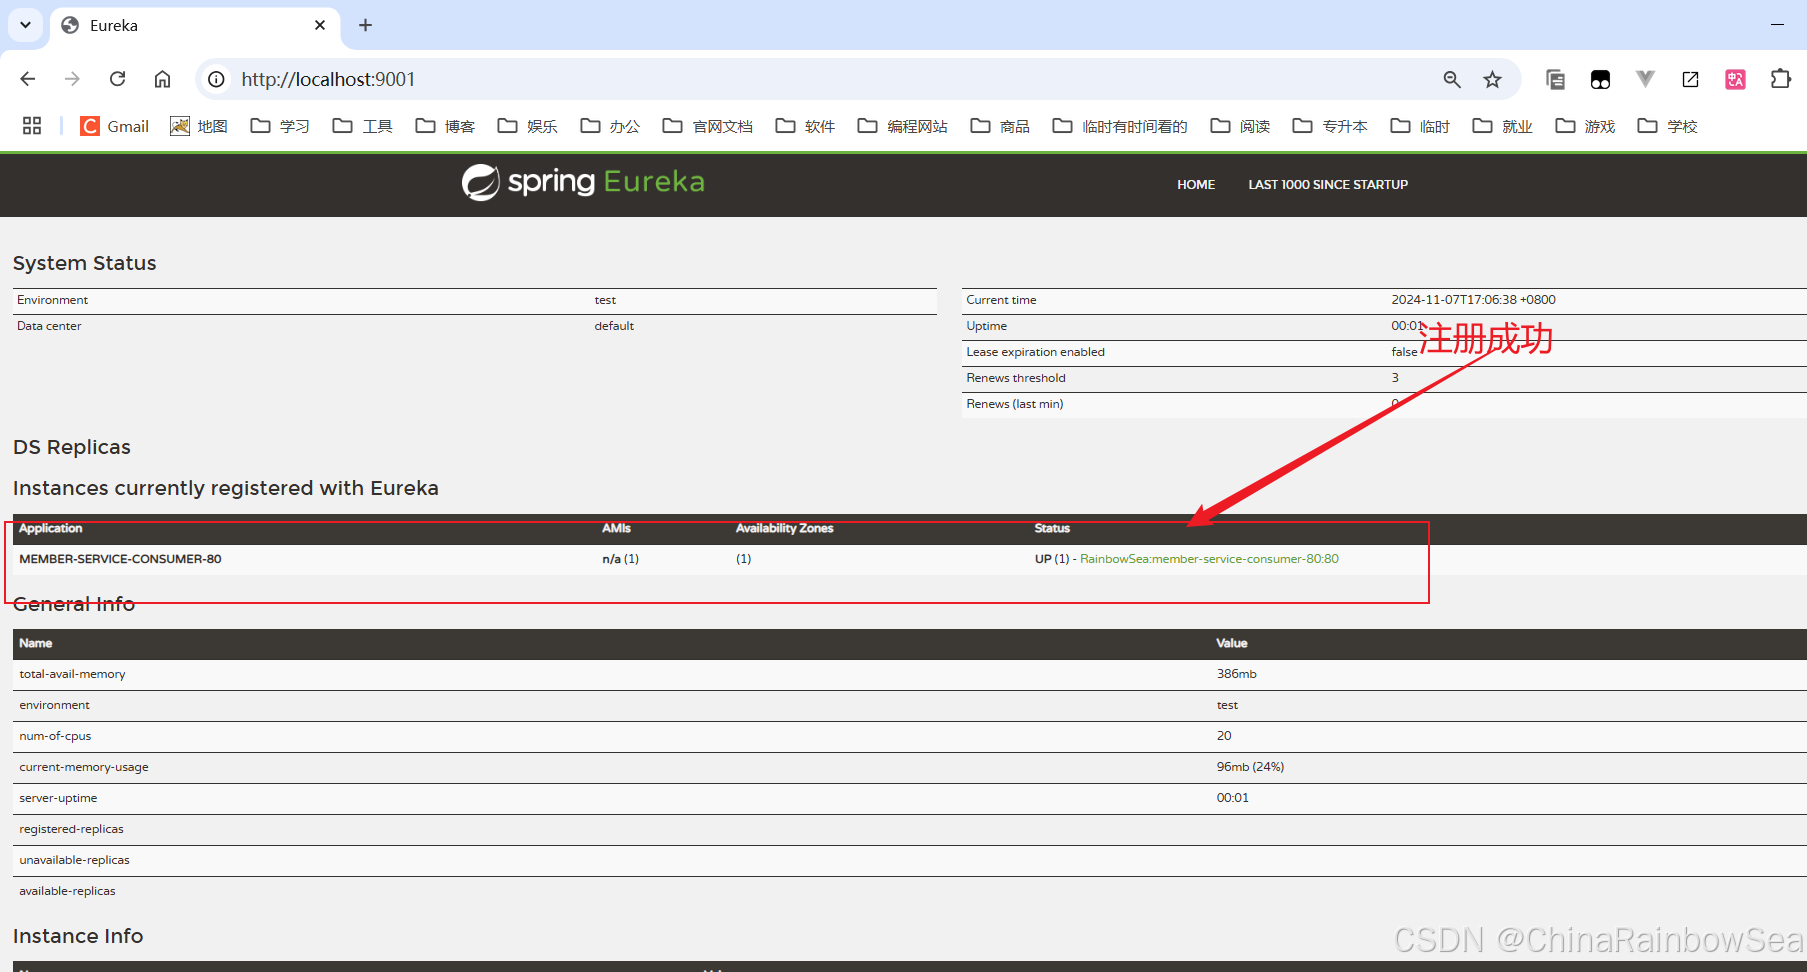Click the num-of-cpus value 20
Viewport: 1807px width, 972px height.
(x=1224, y=736)
